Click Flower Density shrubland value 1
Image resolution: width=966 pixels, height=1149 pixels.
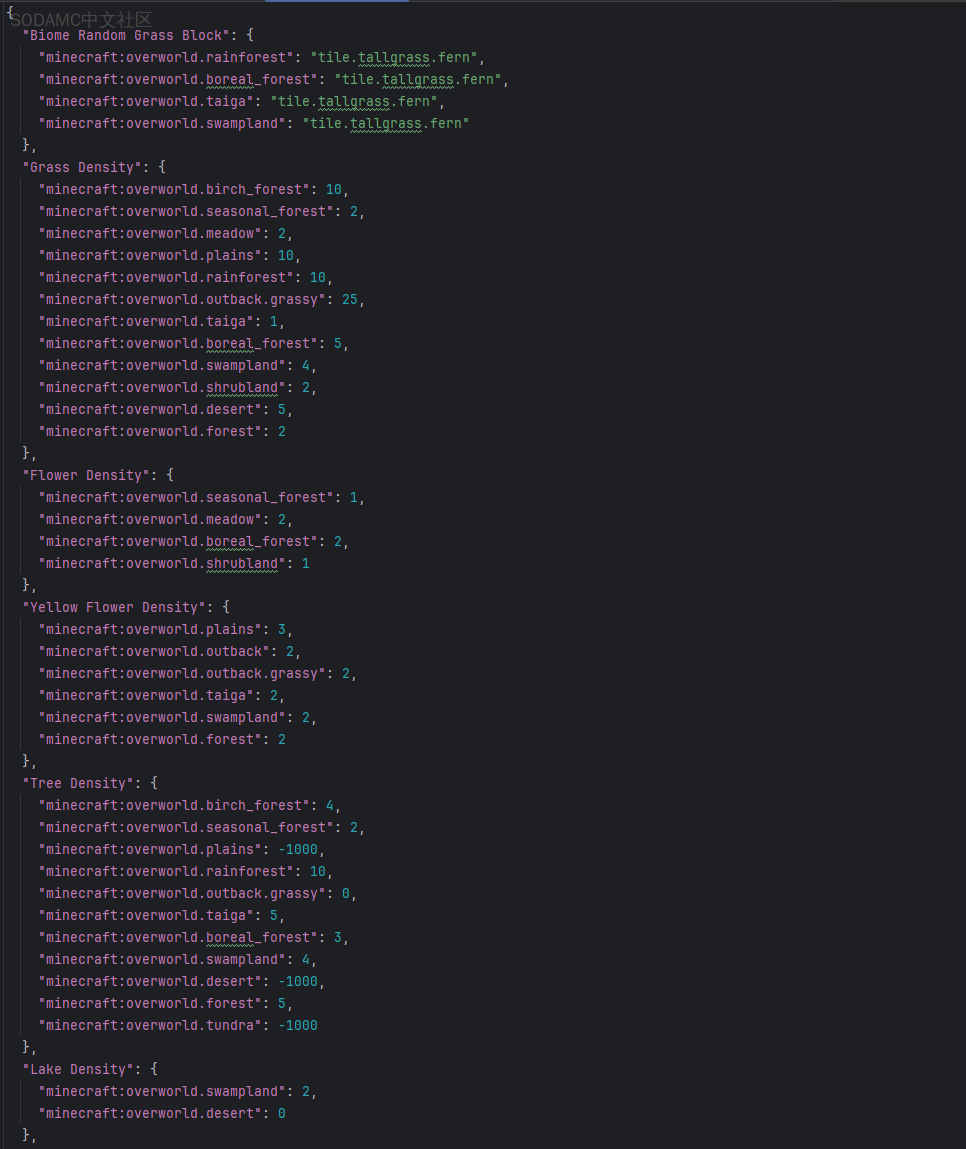coord(306,563)
